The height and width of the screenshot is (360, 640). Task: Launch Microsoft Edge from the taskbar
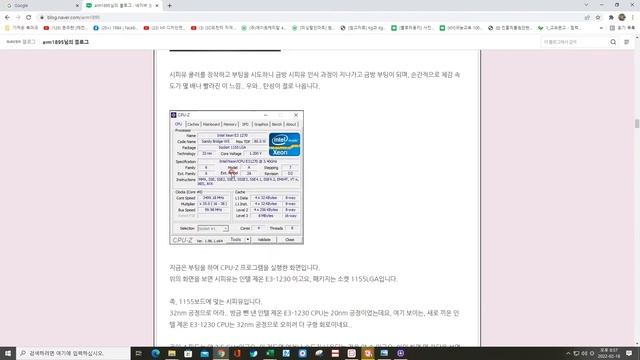click(156, 353)
